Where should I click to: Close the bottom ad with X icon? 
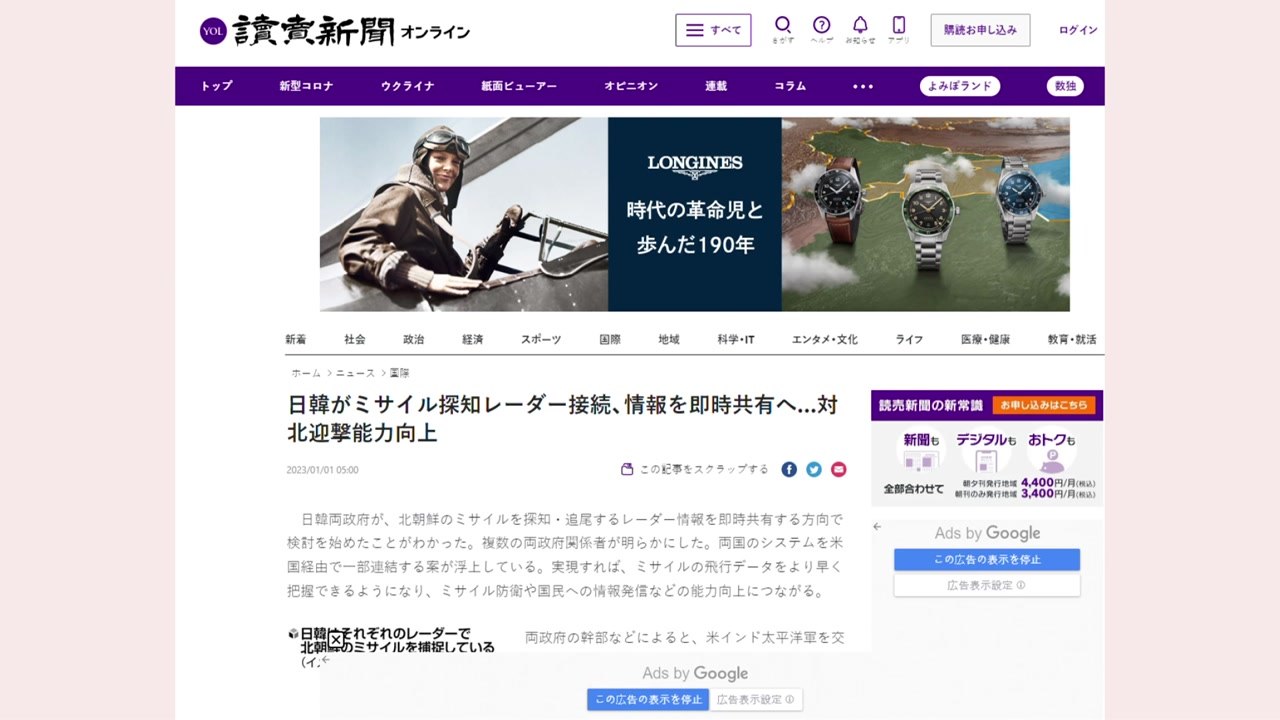[x=337, y=640]
